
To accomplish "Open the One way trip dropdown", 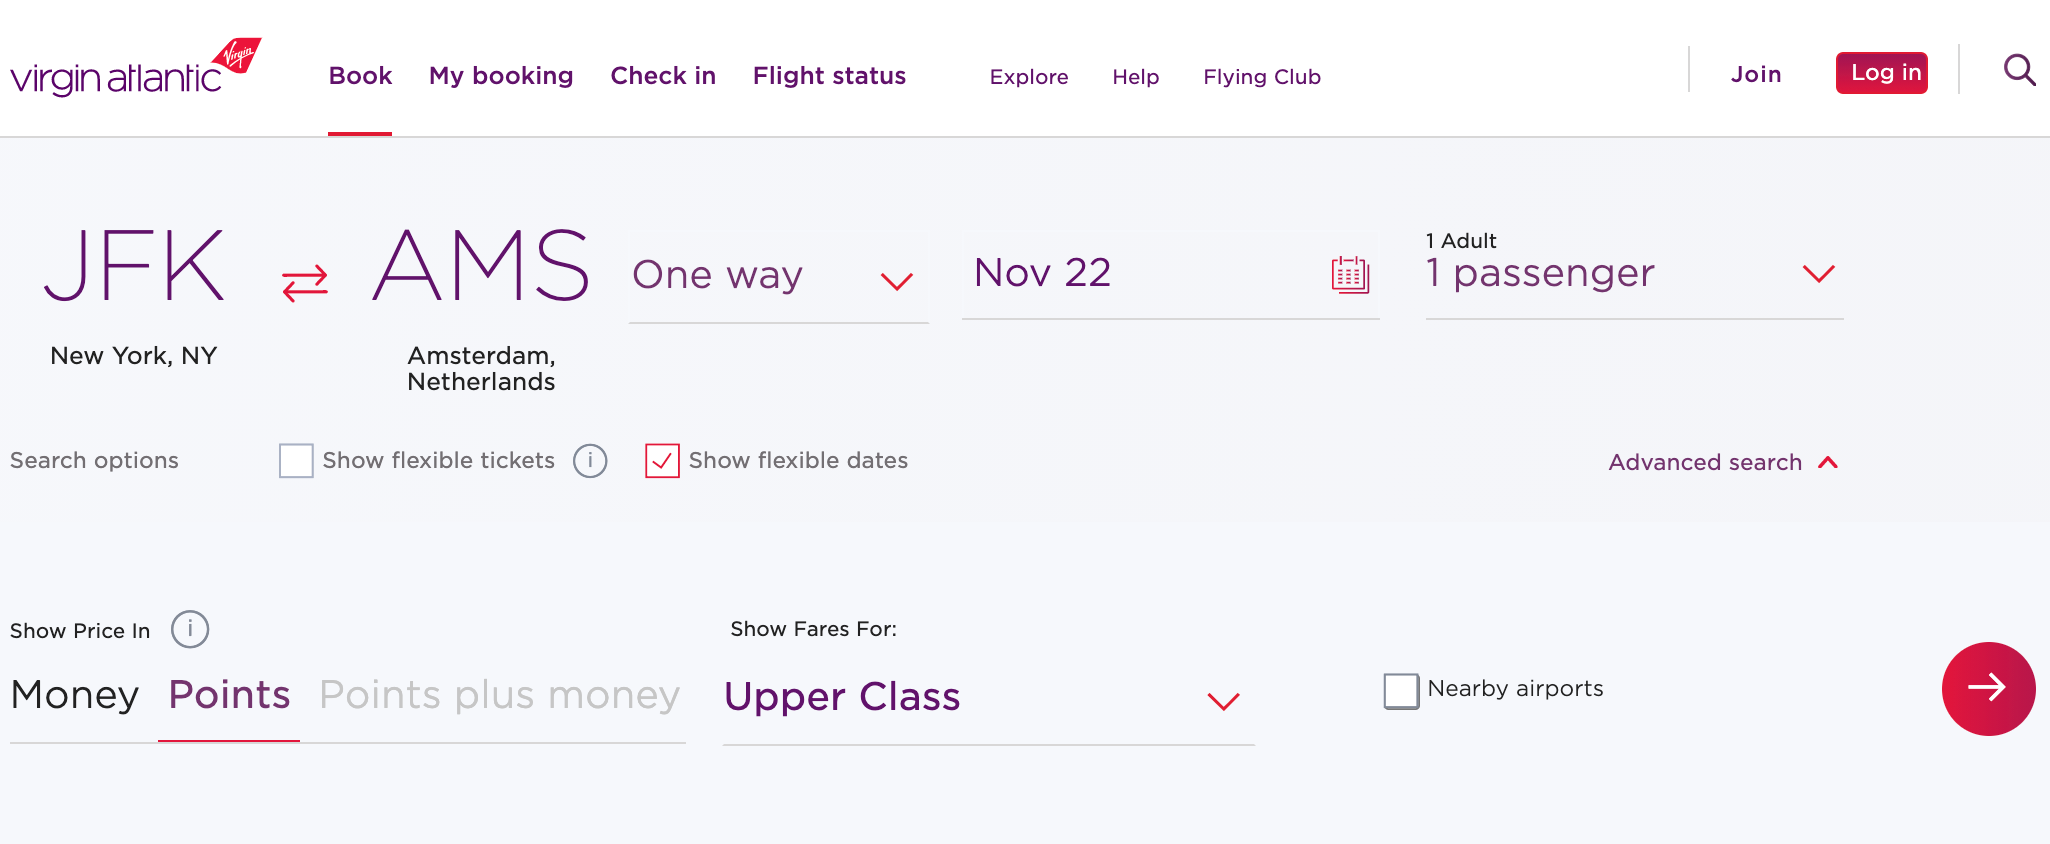I will (x=779, y=276).
